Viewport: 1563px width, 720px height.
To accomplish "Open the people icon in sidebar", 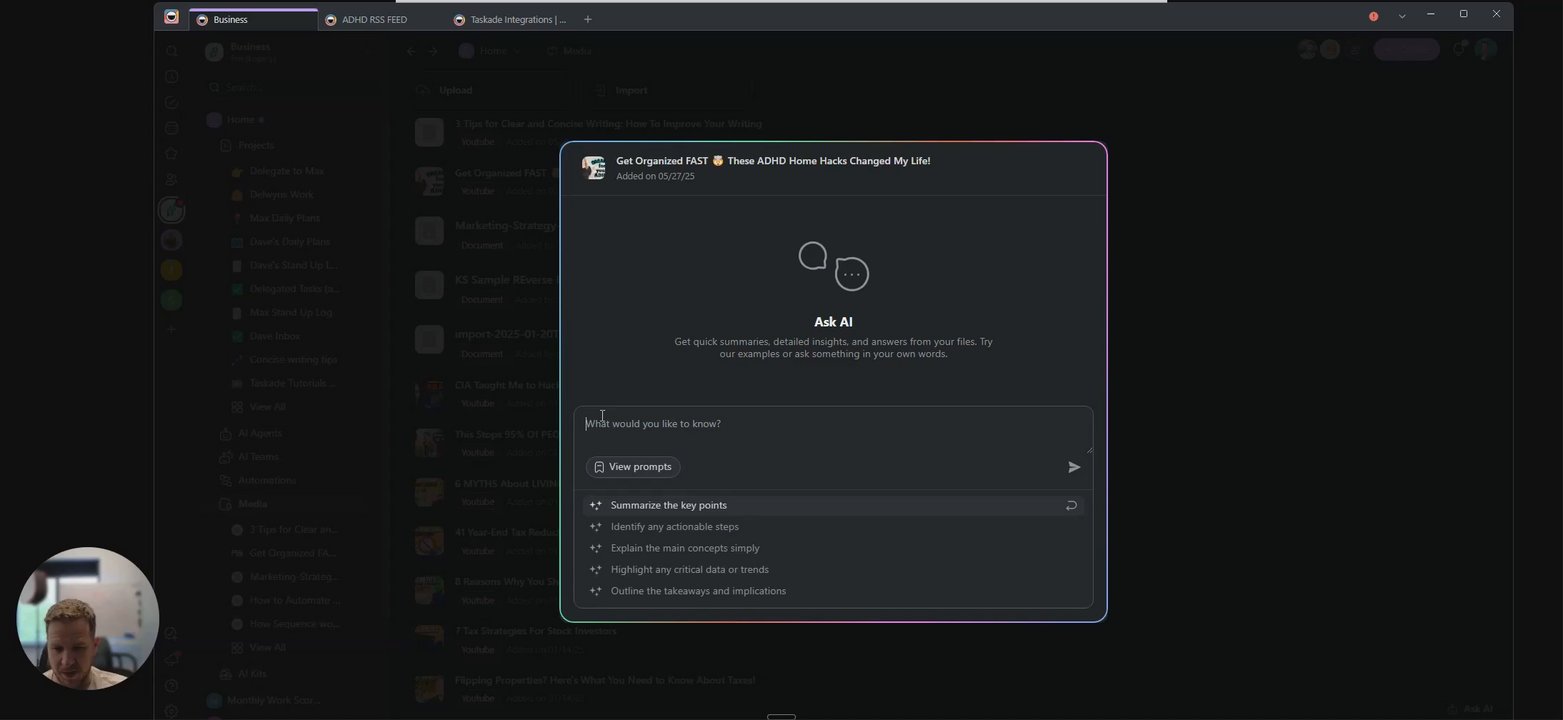I will 171,180.
